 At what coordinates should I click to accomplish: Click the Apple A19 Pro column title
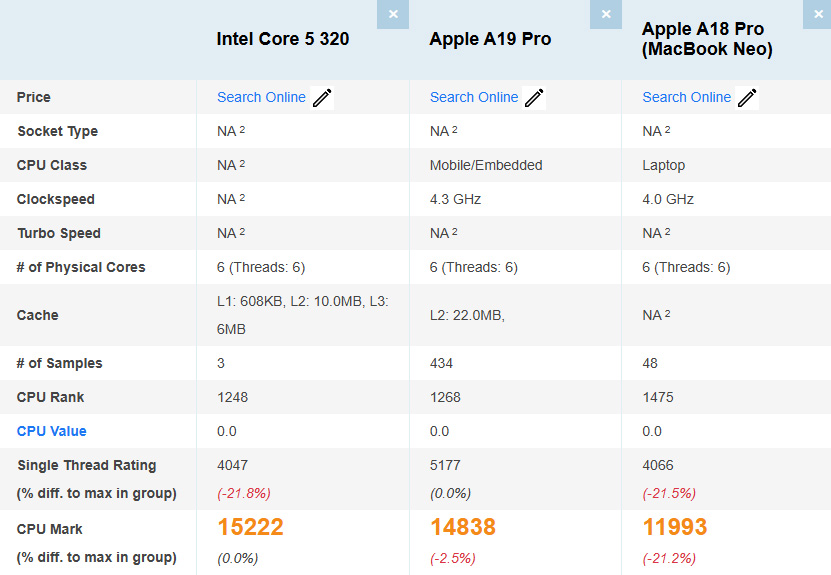point(490,39)
